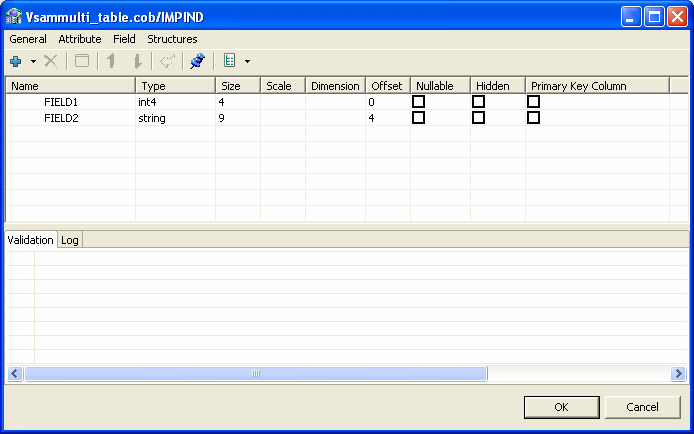Open the Structures menu
The image size is (694, 434).
pyautogui.click(x=172, y=39)
